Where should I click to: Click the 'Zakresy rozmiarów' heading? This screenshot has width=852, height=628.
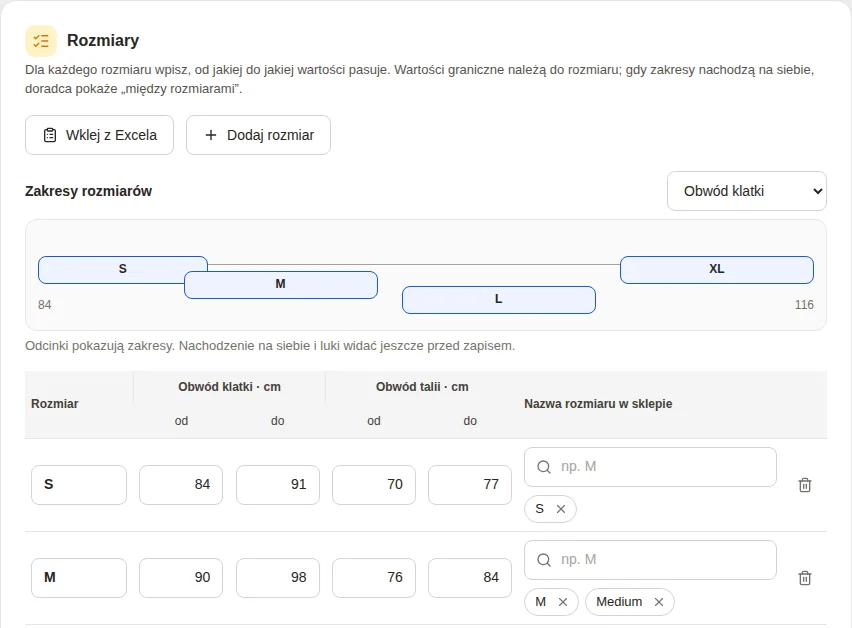[x=89, y=191]
